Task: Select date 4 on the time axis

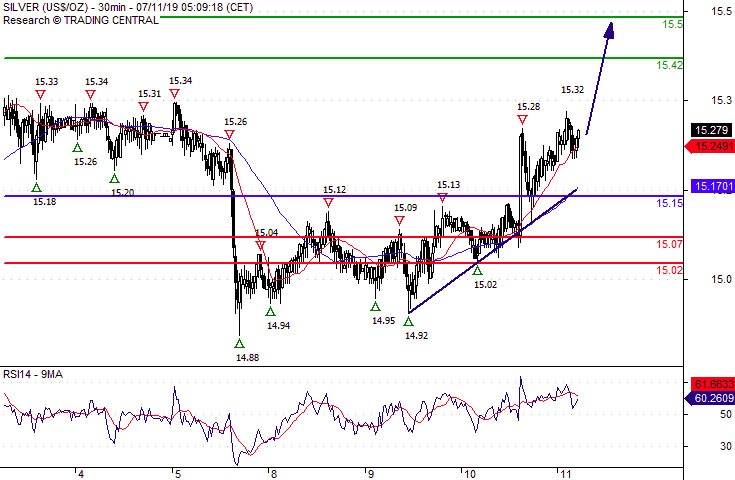Action: click(81, 474)
